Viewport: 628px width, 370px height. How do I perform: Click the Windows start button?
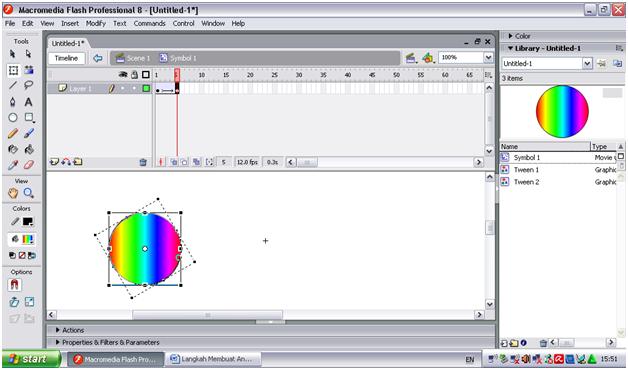pyautogui.click(x=31, y=359)
